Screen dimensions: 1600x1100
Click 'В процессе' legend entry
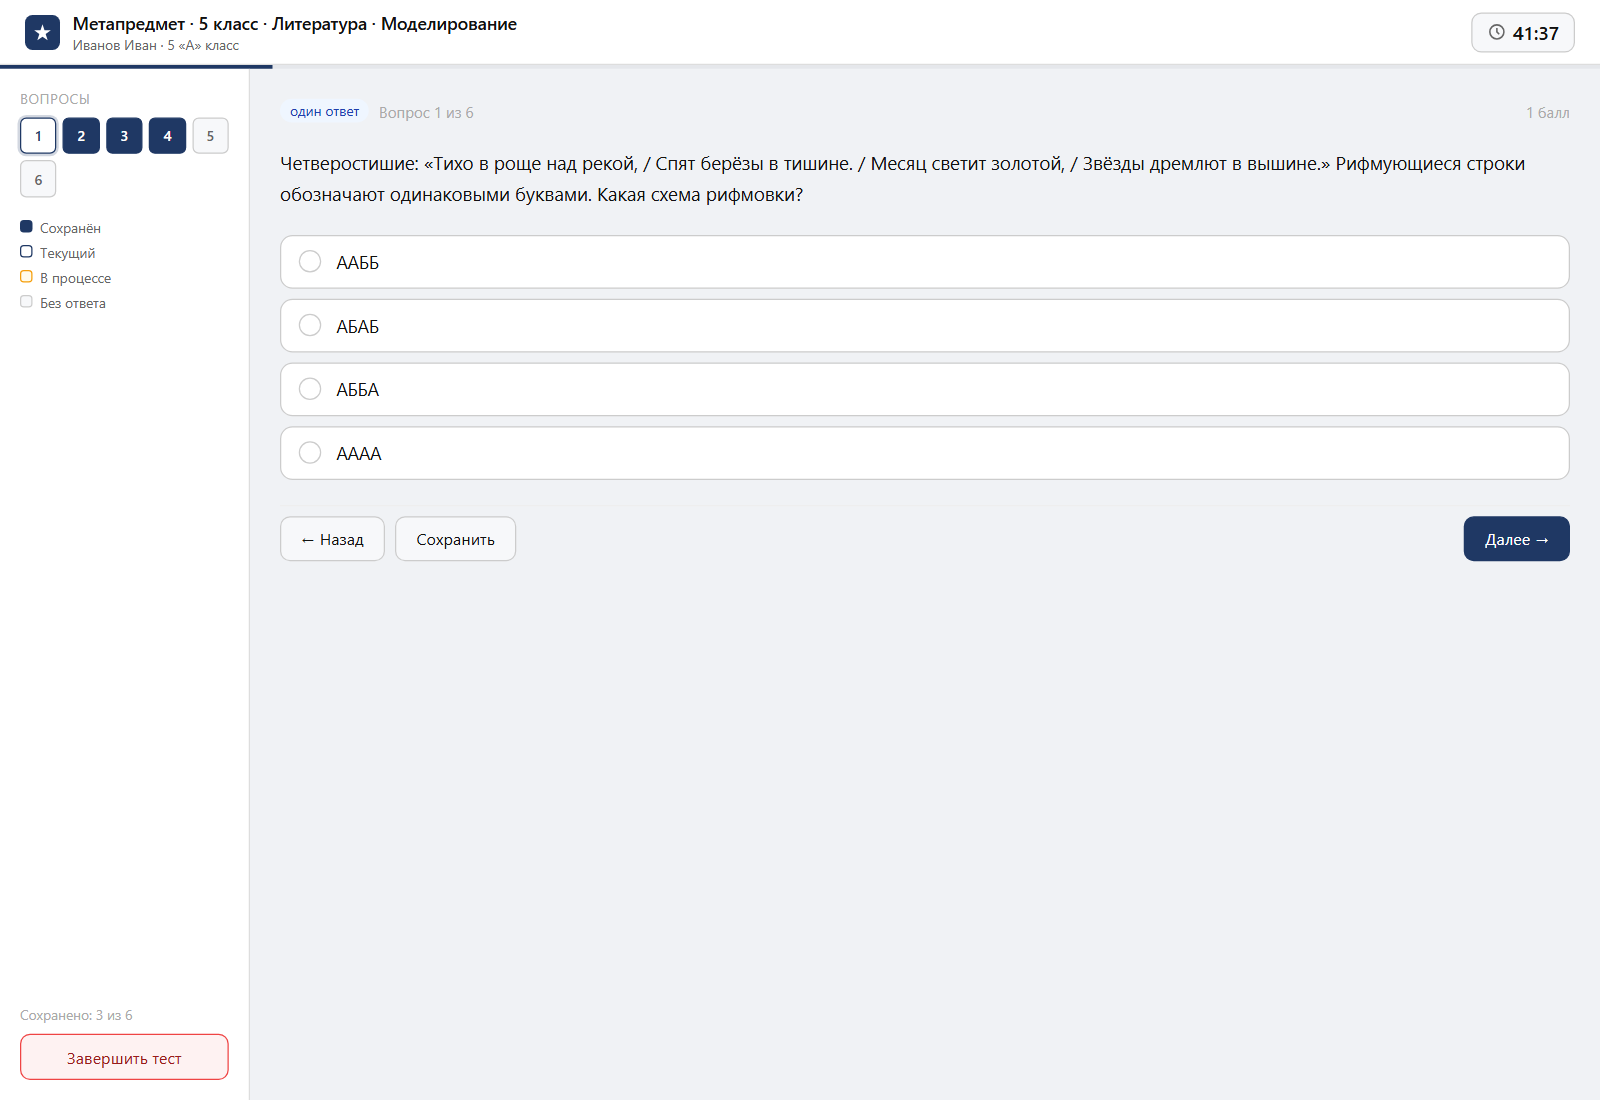[66, 278]
